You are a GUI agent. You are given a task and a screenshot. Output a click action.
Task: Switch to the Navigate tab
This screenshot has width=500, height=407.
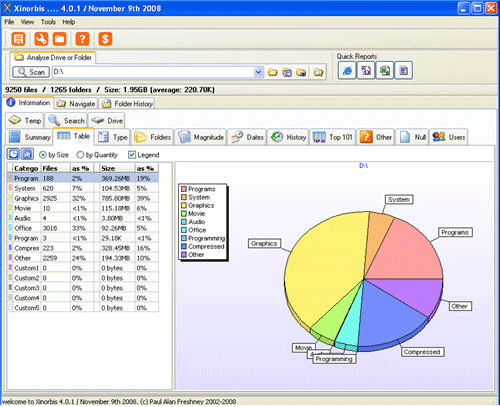click(x=76, y=104)
